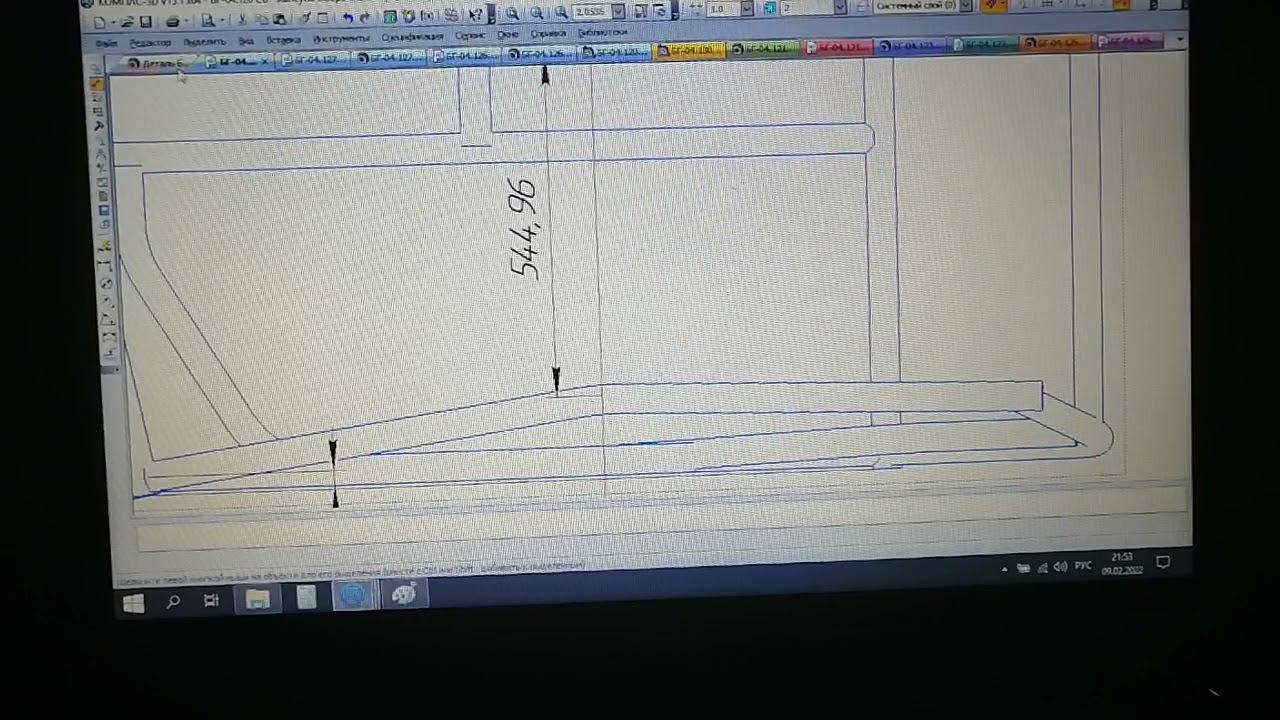Expand the cursor step 1.0 dropdown

click(x=747, y=8)
